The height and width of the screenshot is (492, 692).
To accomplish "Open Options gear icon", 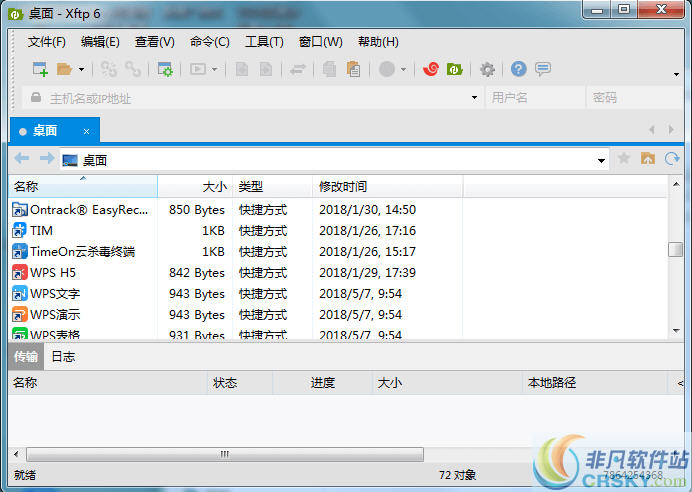I will click(x=487, y=69).
